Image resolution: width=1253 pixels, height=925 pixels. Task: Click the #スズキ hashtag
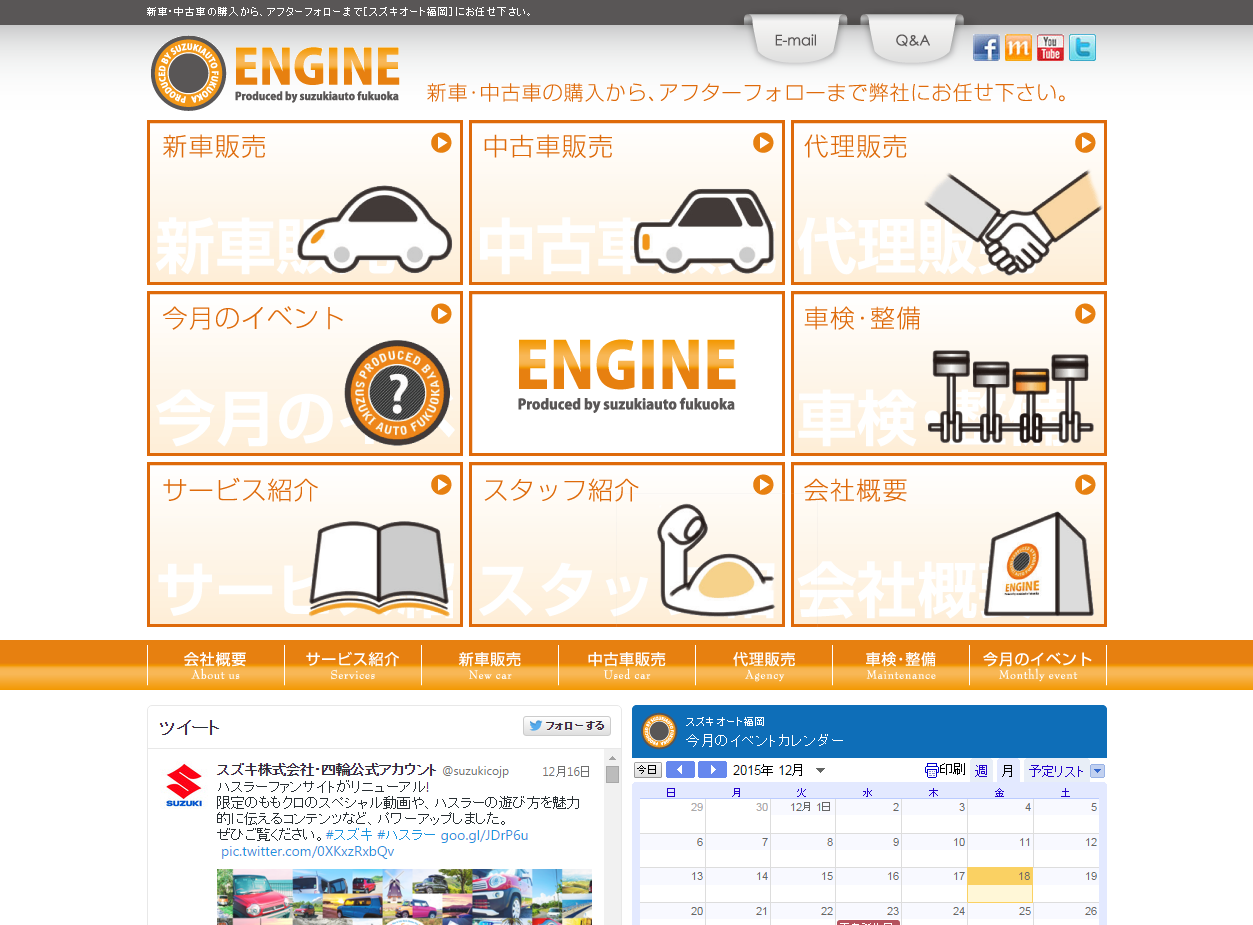pyautogui.click(x=349, y=835)
